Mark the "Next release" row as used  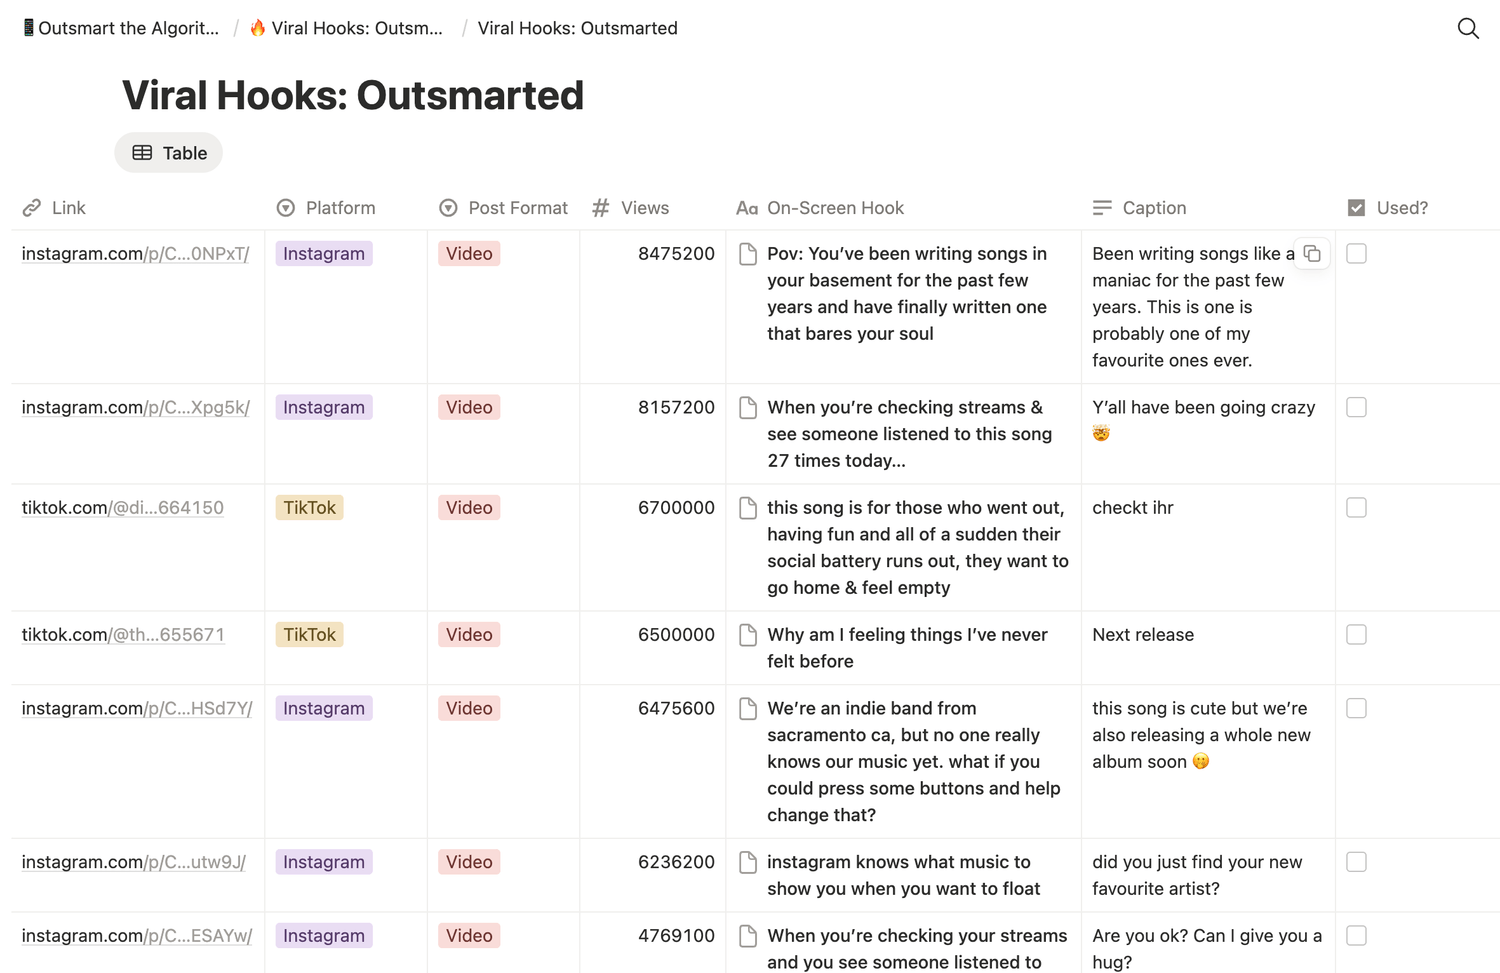click(x=1356, y=635)
